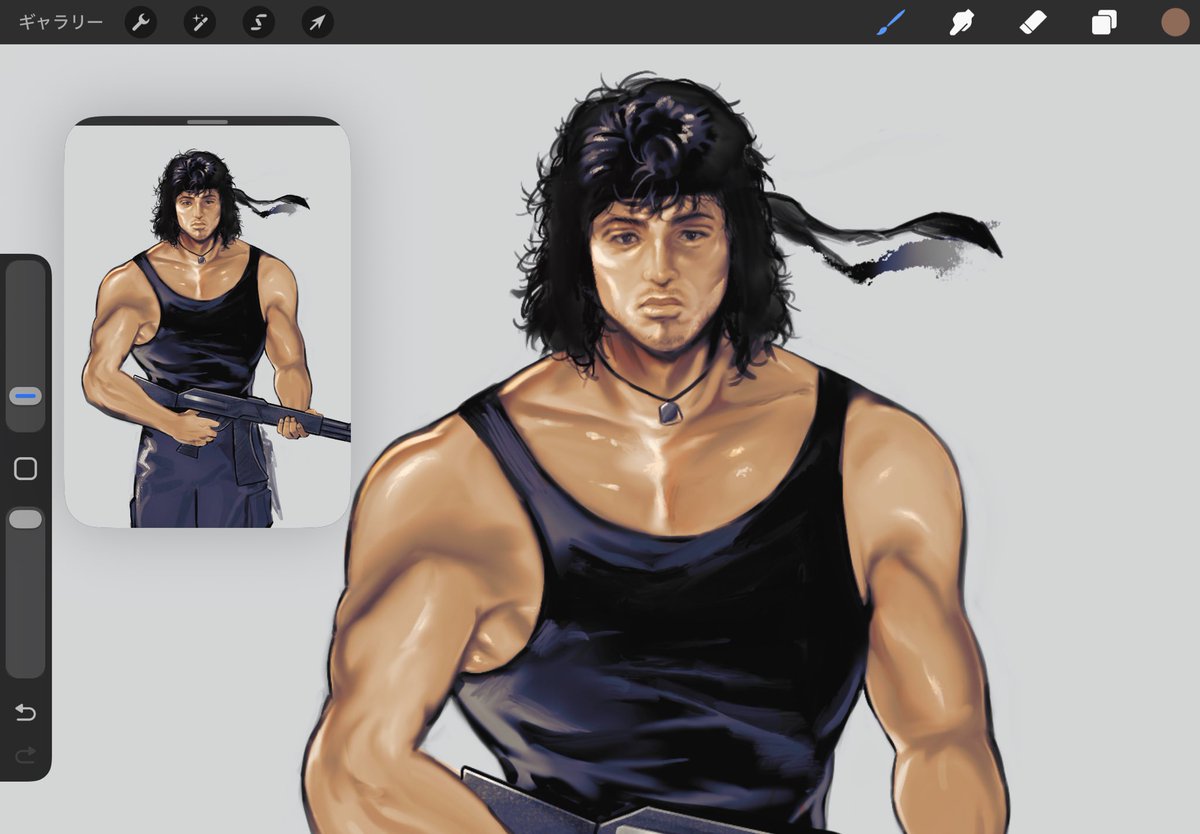Undo the last stroke with arrow button
Viewport: 1200px width, 834px height.
[x=25, y=712]
